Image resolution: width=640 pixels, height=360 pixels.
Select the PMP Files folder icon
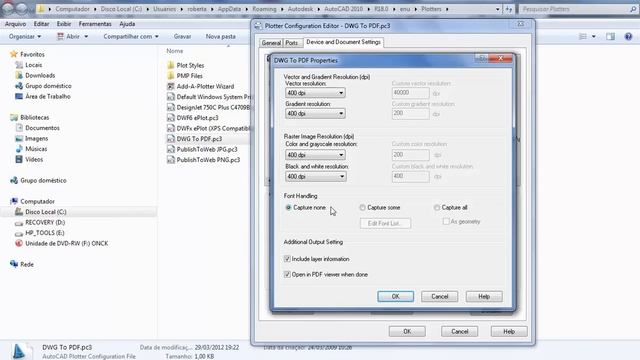(x=171, y=76)
